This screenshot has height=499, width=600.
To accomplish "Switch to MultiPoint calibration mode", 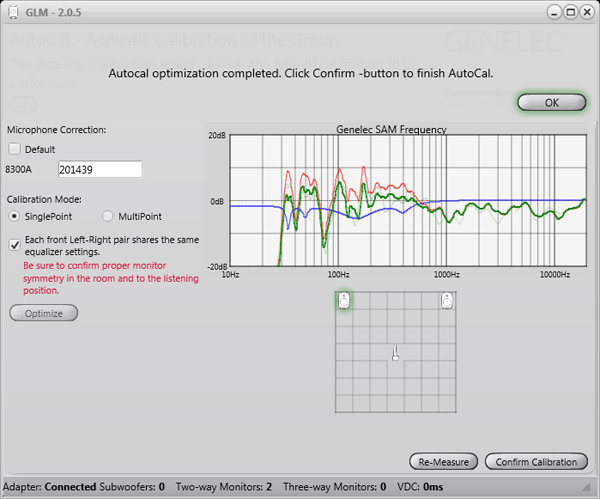I will [109, 216].
